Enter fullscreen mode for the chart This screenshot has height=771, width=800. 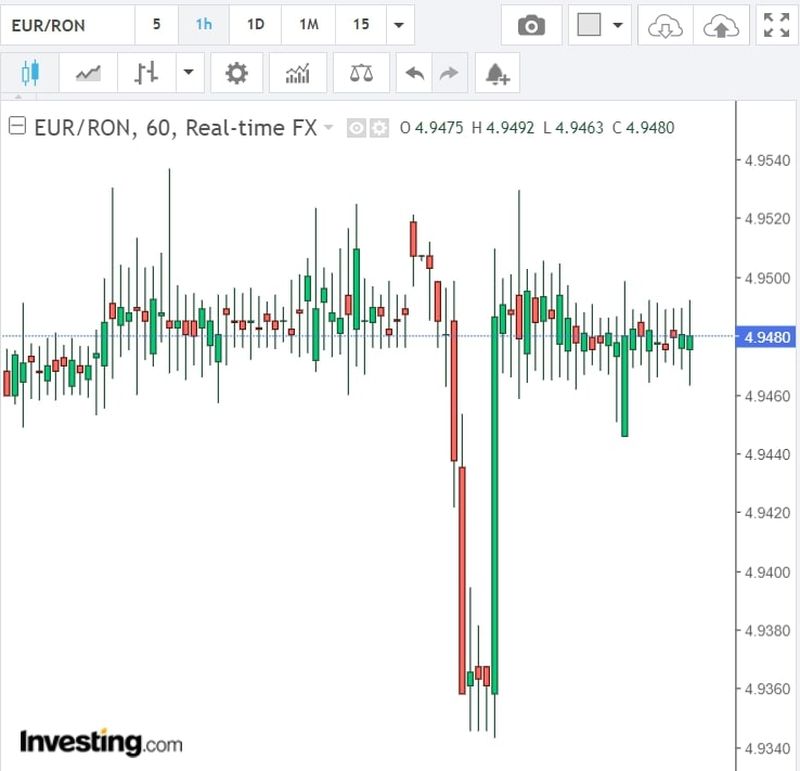(775, 26)
